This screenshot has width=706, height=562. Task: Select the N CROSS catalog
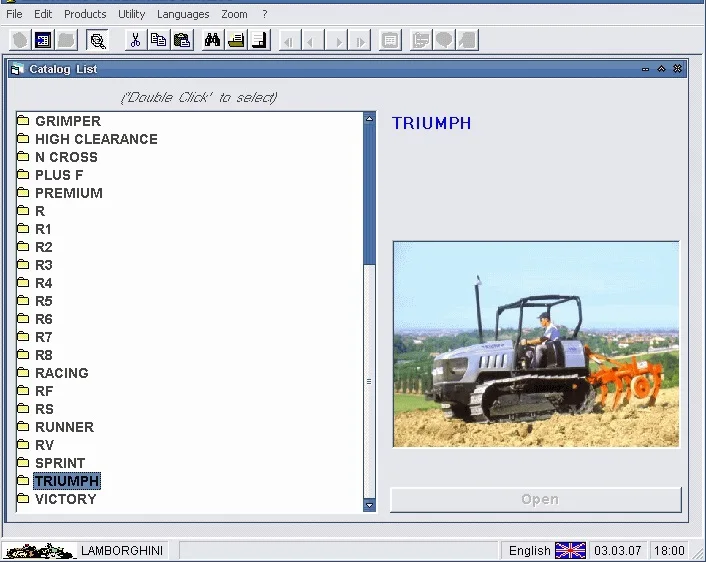click(x=66, y=157)
